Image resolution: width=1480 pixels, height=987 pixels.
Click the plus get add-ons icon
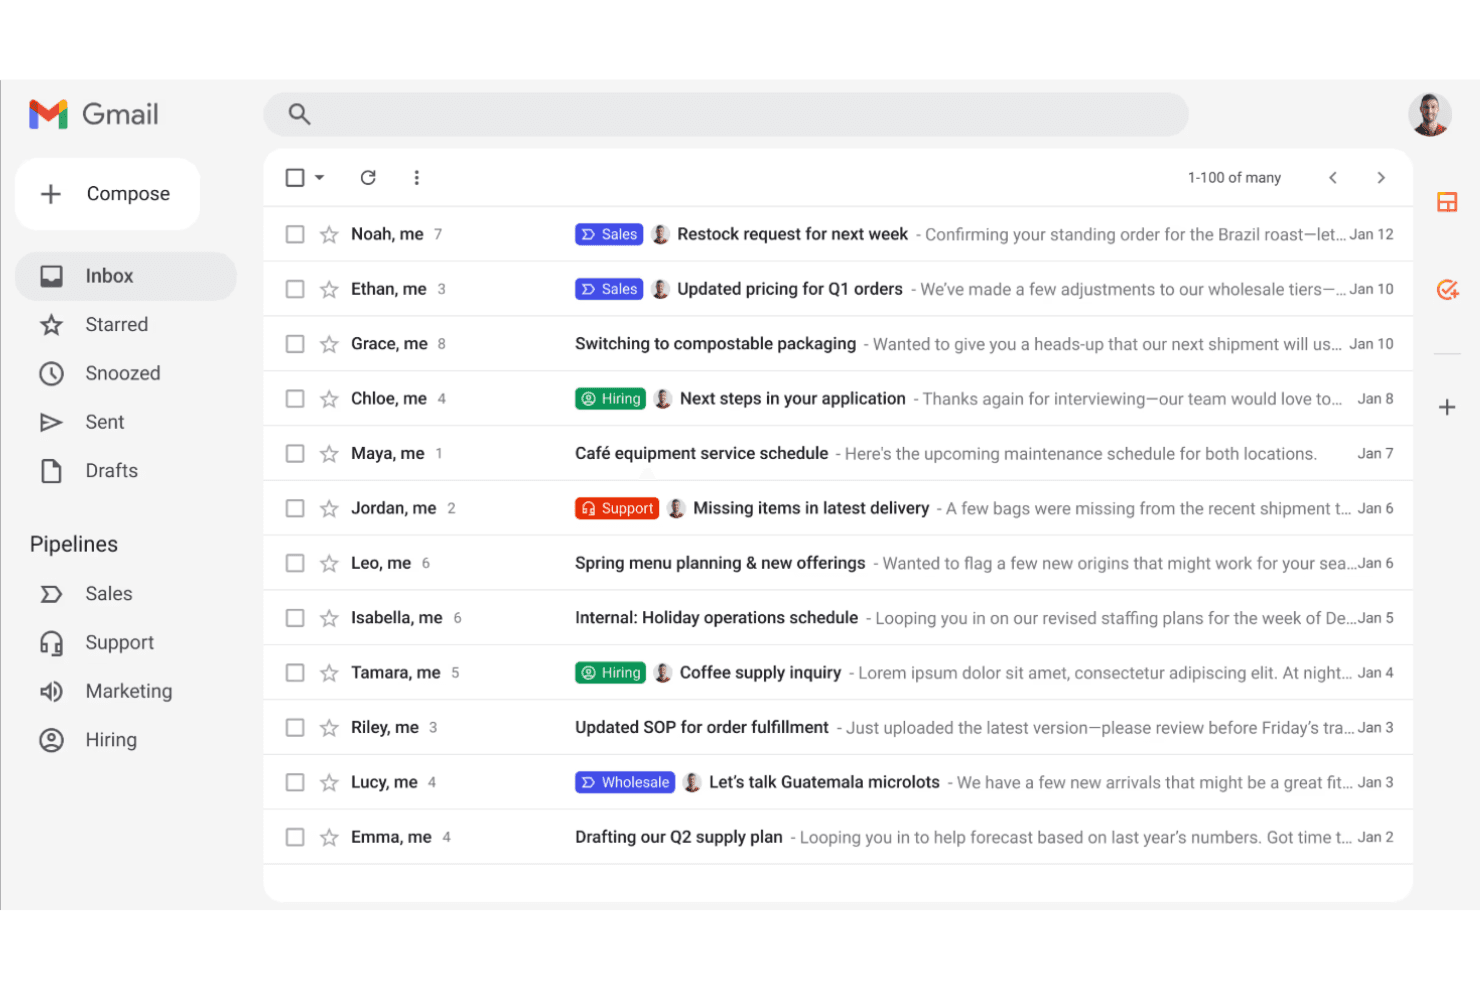tap(1446, 407)
